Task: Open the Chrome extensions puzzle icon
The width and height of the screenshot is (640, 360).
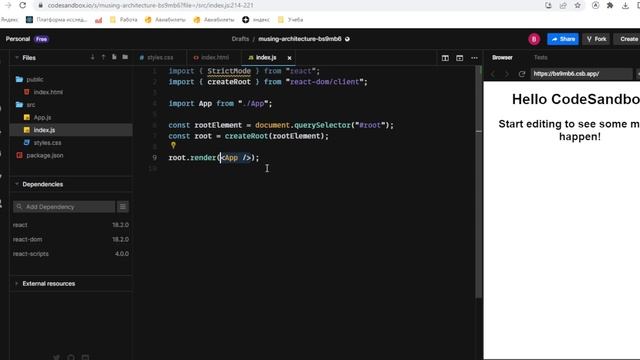Action: click(x=610, y=5)
